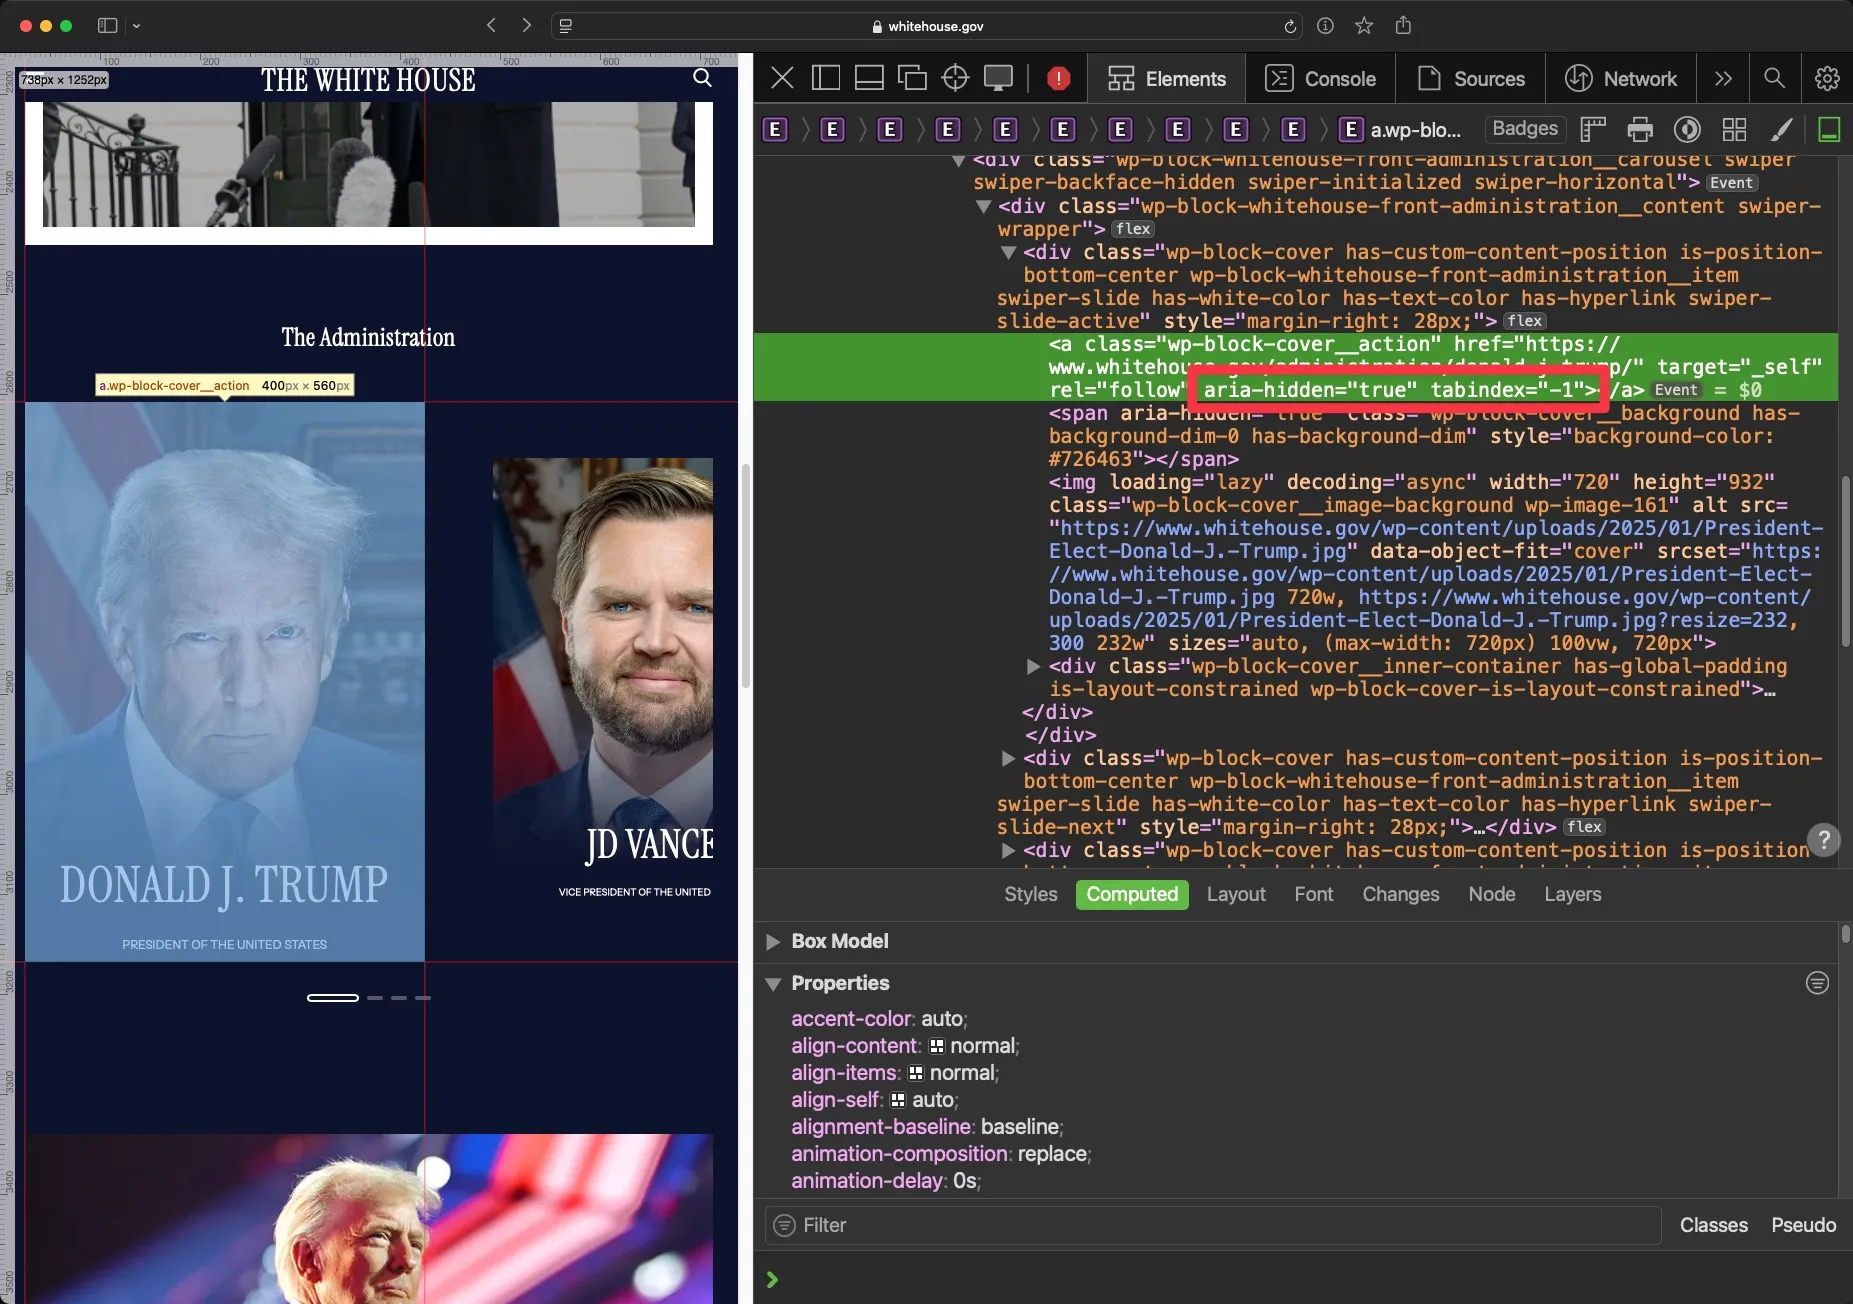Click the print styles icon
Screen dimensions: 1853x1304
click(1640, 129)
